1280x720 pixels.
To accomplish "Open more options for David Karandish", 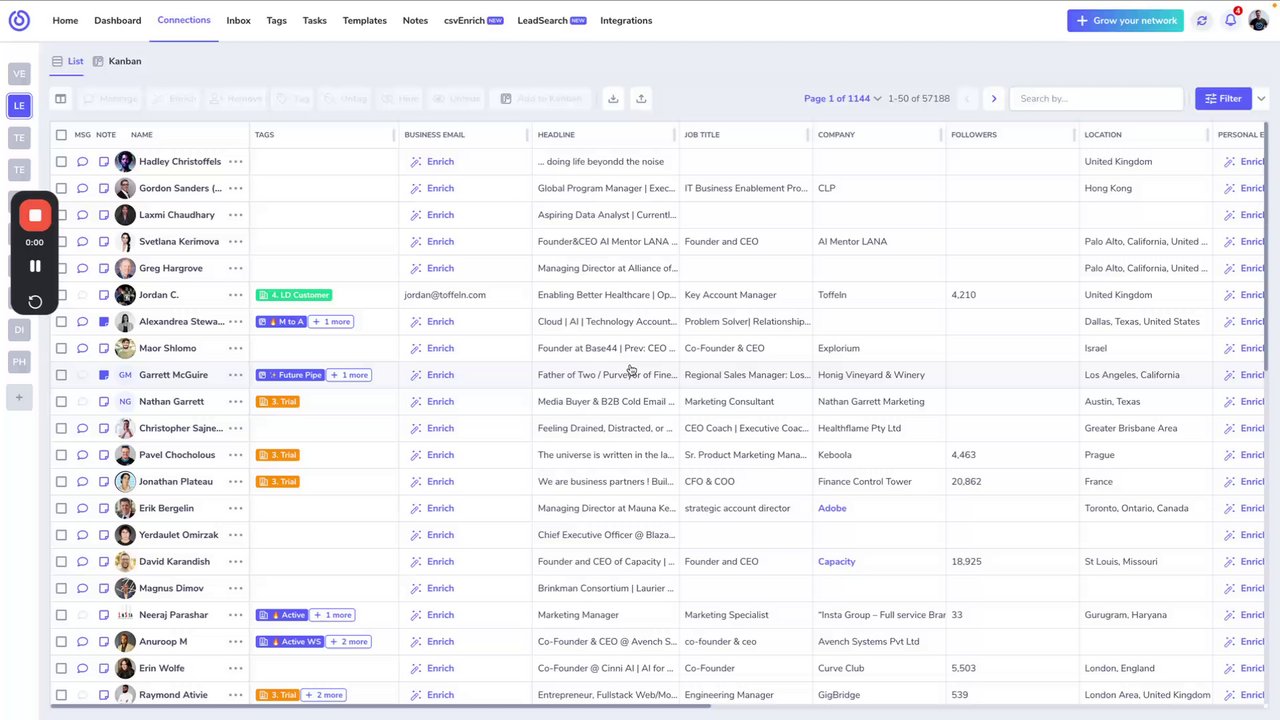I will point(235,561).
